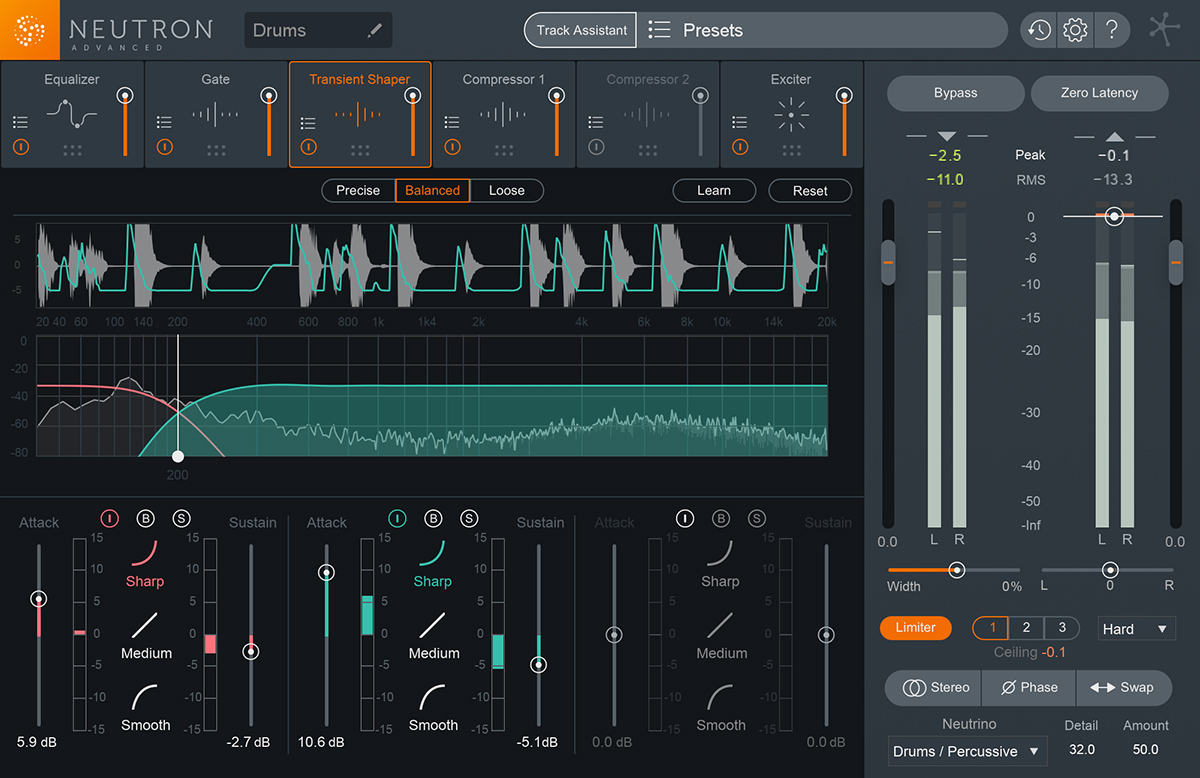Click the Swap channels button
Screen dimensions: 1200x778
pyautogui.click(x=1122, y=687)
